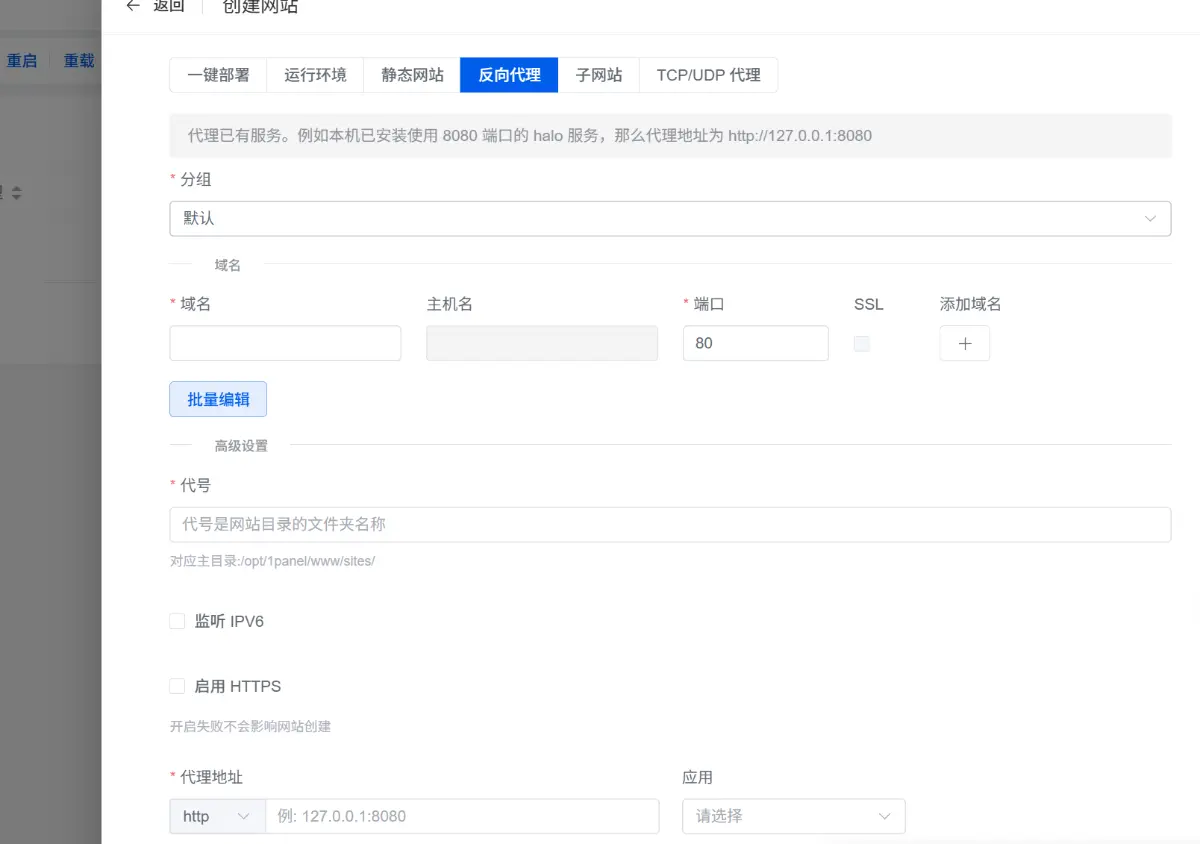Open the 一键部署 tab

(x=217, y=74)
